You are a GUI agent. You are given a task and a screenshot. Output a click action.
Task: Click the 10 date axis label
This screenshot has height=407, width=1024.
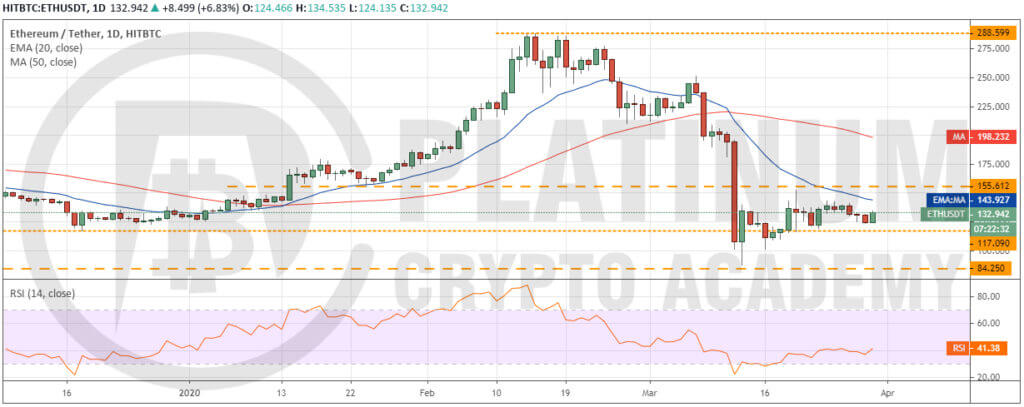pos(496,395)
